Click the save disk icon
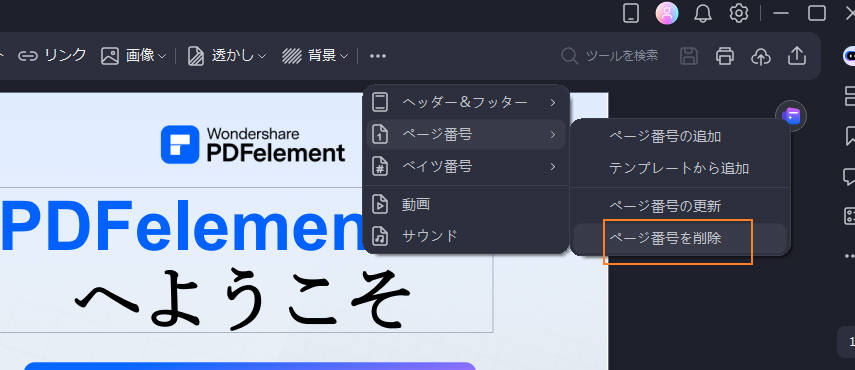The image size is (855, 370). point(689,56)
